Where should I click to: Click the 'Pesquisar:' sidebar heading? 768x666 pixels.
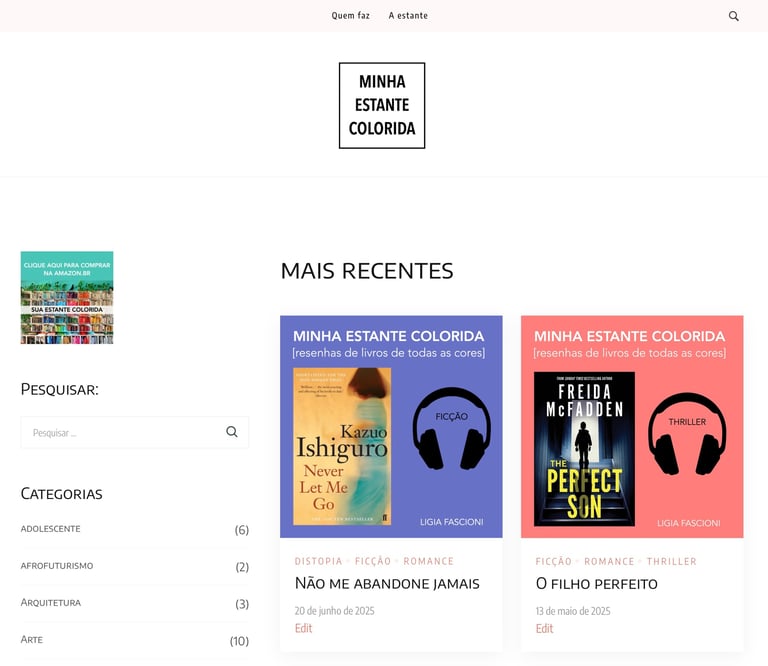(60, 389)
